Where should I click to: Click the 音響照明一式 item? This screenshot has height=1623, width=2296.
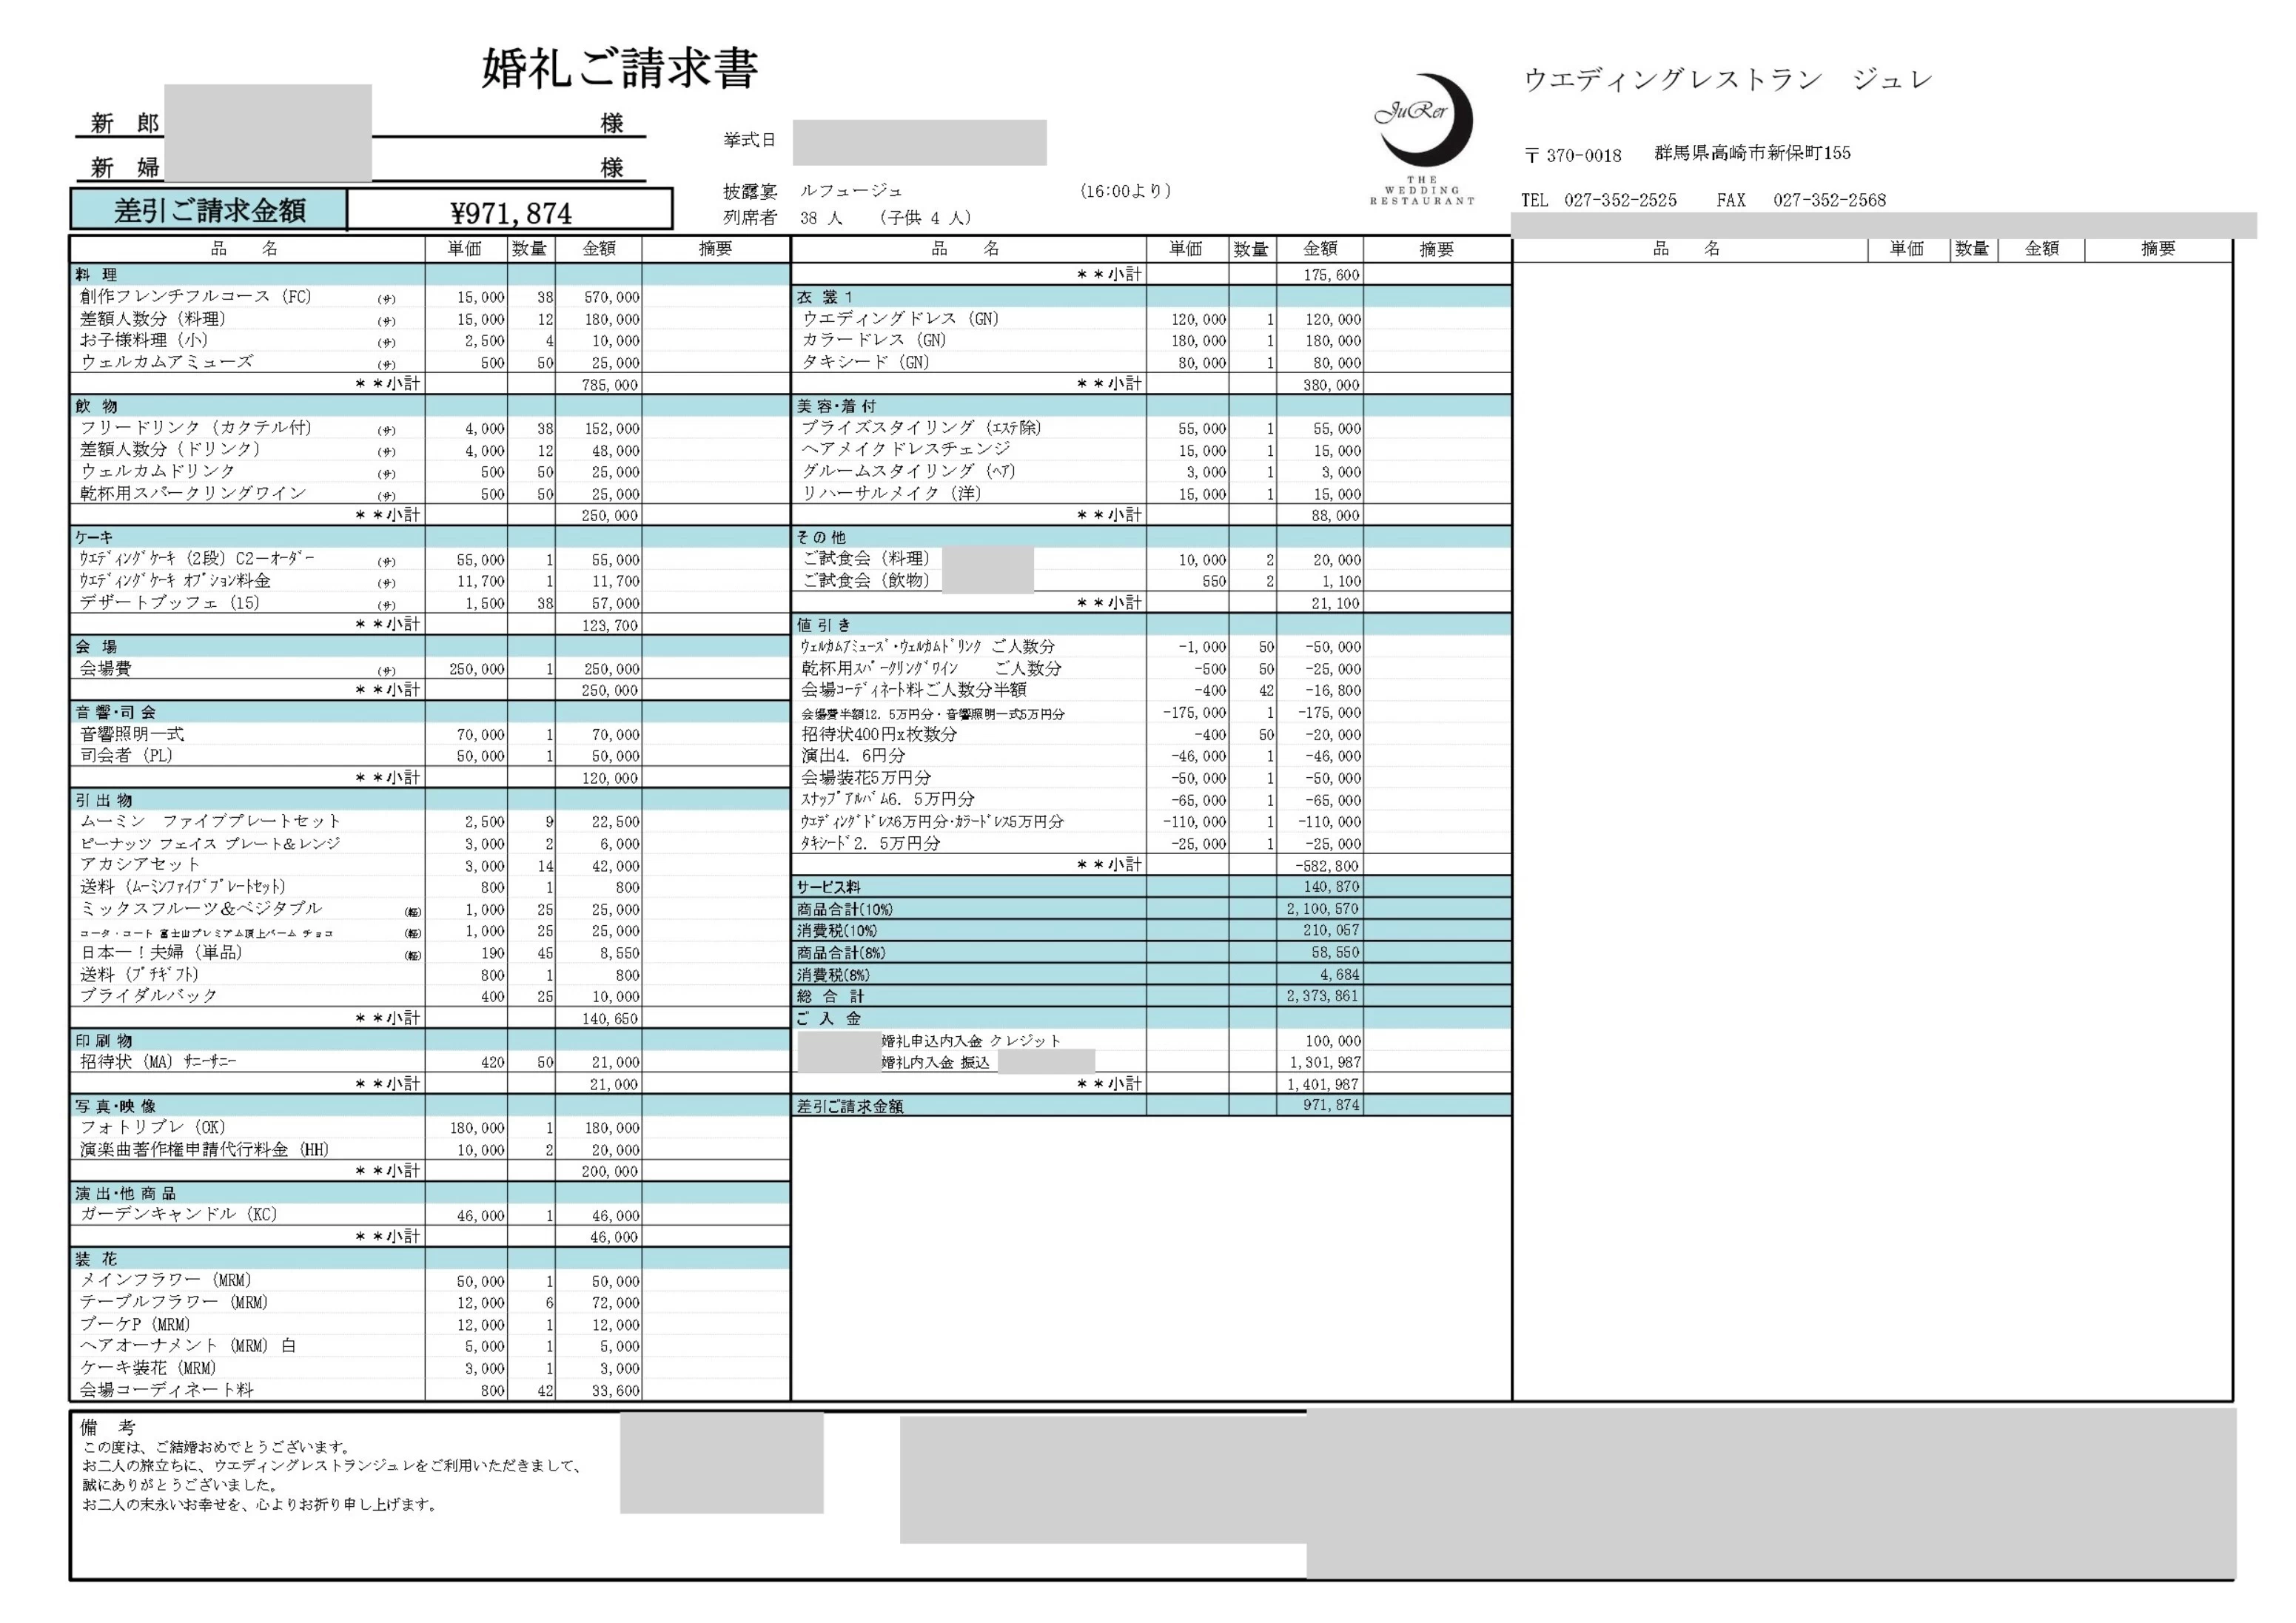click(132, 734)
